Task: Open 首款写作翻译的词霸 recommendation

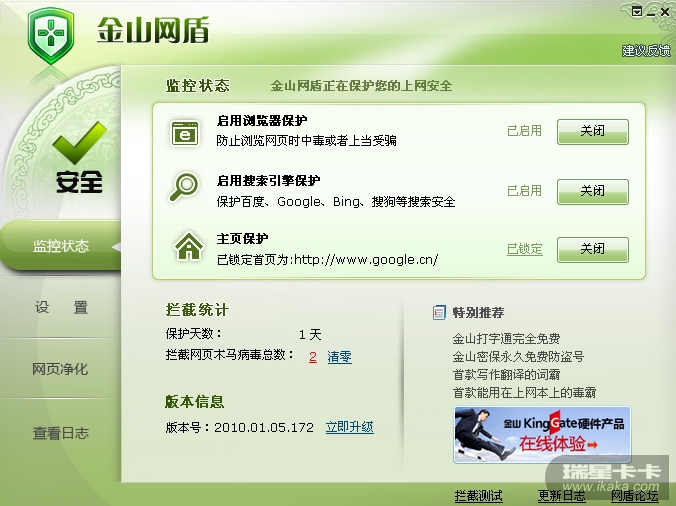Action: tap(506, 375)
